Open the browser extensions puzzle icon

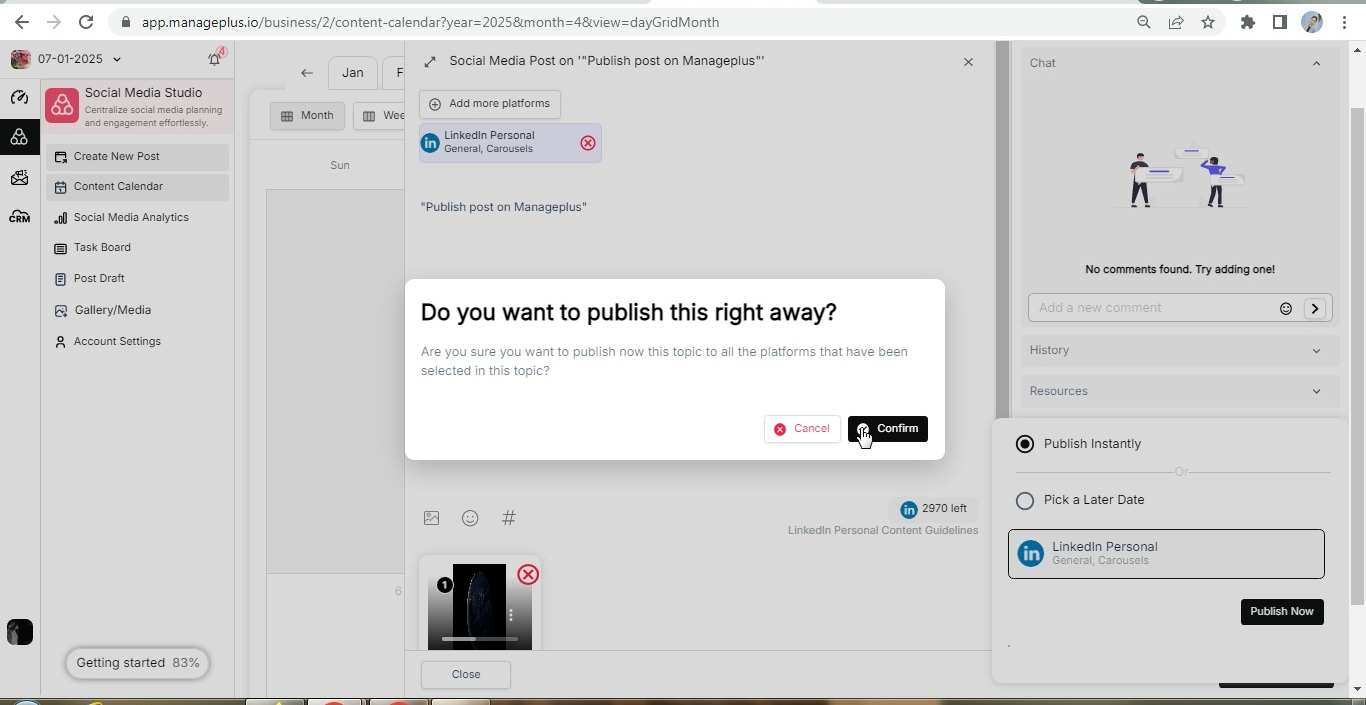click(1248, 22)
